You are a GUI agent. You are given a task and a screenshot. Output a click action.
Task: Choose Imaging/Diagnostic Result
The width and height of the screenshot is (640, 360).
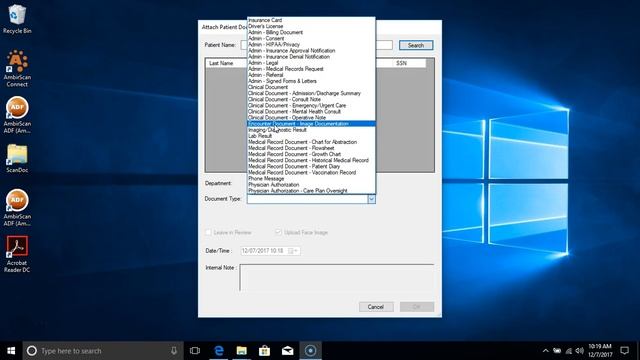(x=311, y=130)
